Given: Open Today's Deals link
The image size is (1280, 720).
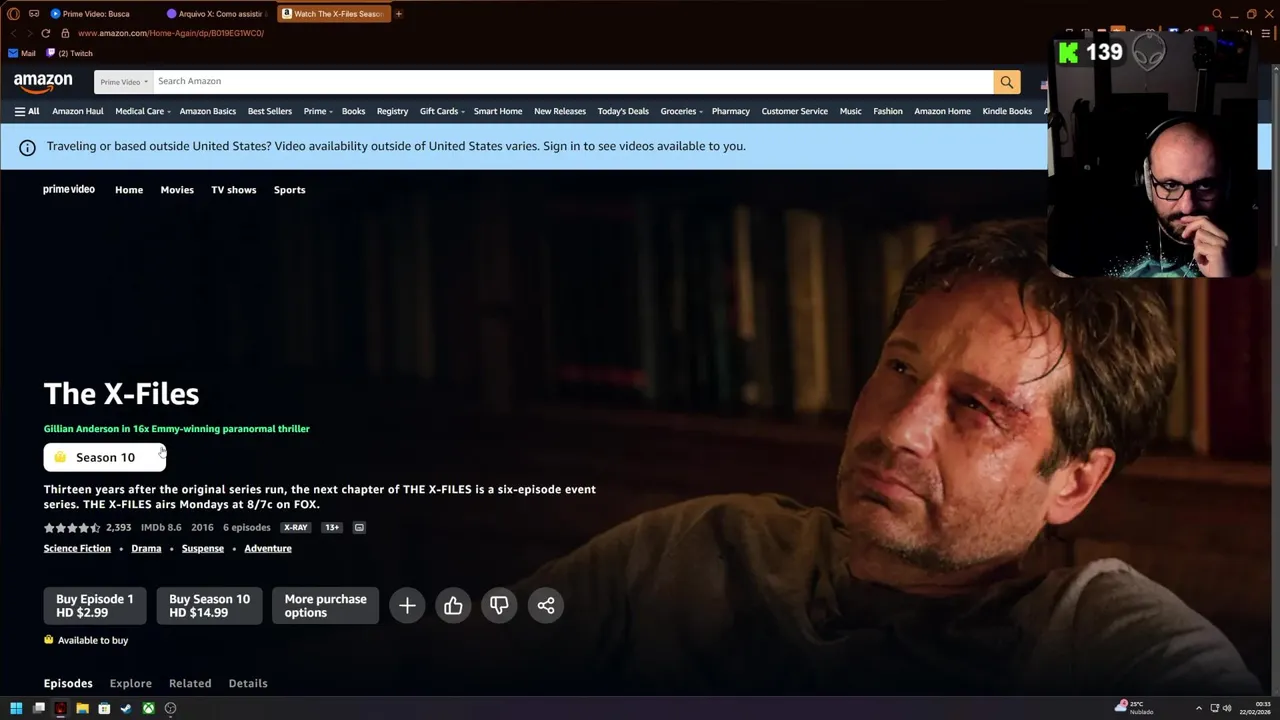Looking at the screenshot, I should click(x=623, y=111).
